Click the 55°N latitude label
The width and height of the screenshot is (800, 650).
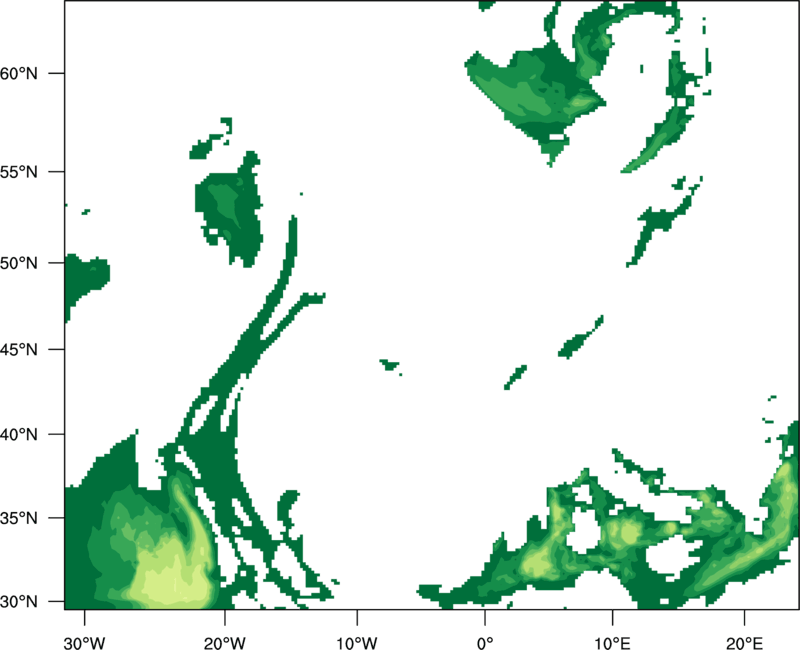tap(19, 172)
